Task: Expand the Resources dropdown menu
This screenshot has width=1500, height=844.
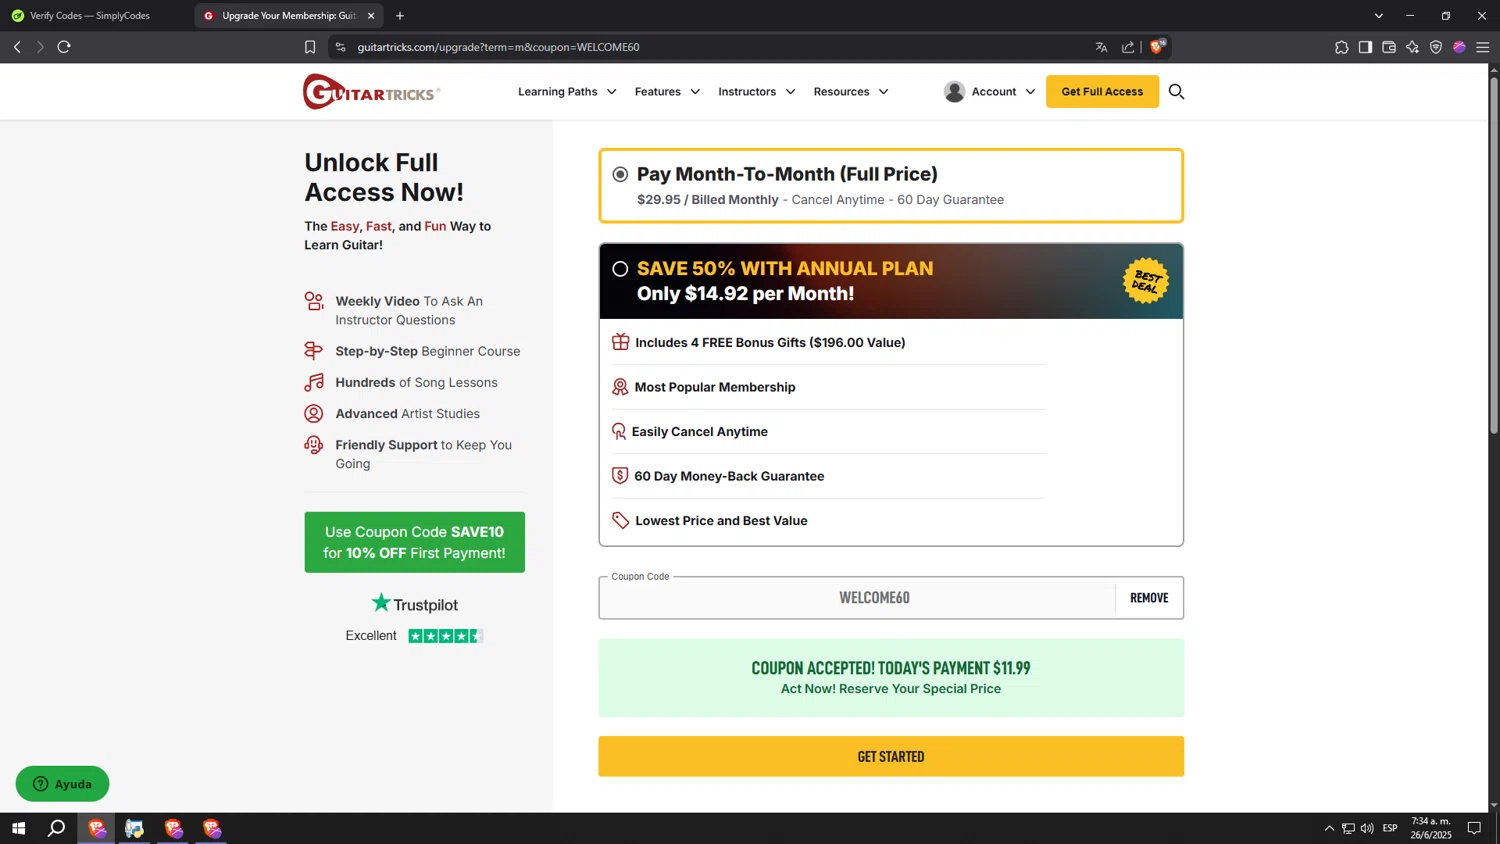Action: tap(851, 92)
